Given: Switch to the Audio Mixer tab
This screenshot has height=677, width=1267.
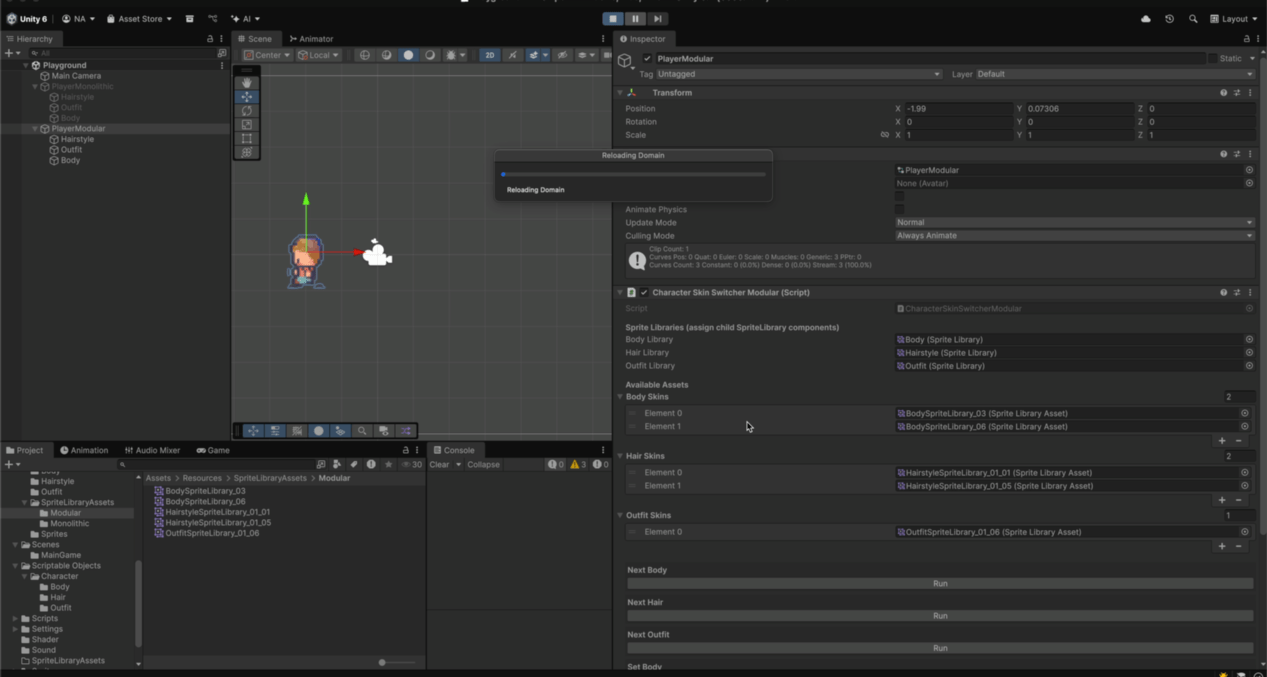Looking at the screenshot, I should pos(152,450).
